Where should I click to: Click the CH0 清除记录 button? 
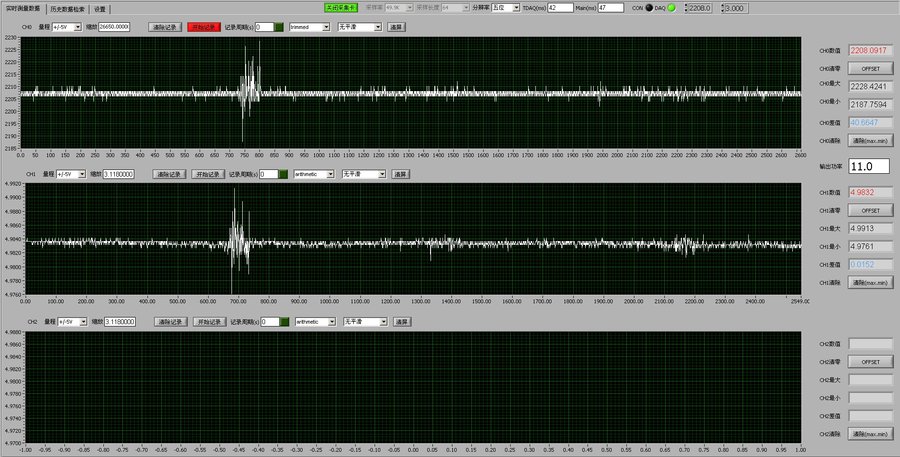(165, 27)
